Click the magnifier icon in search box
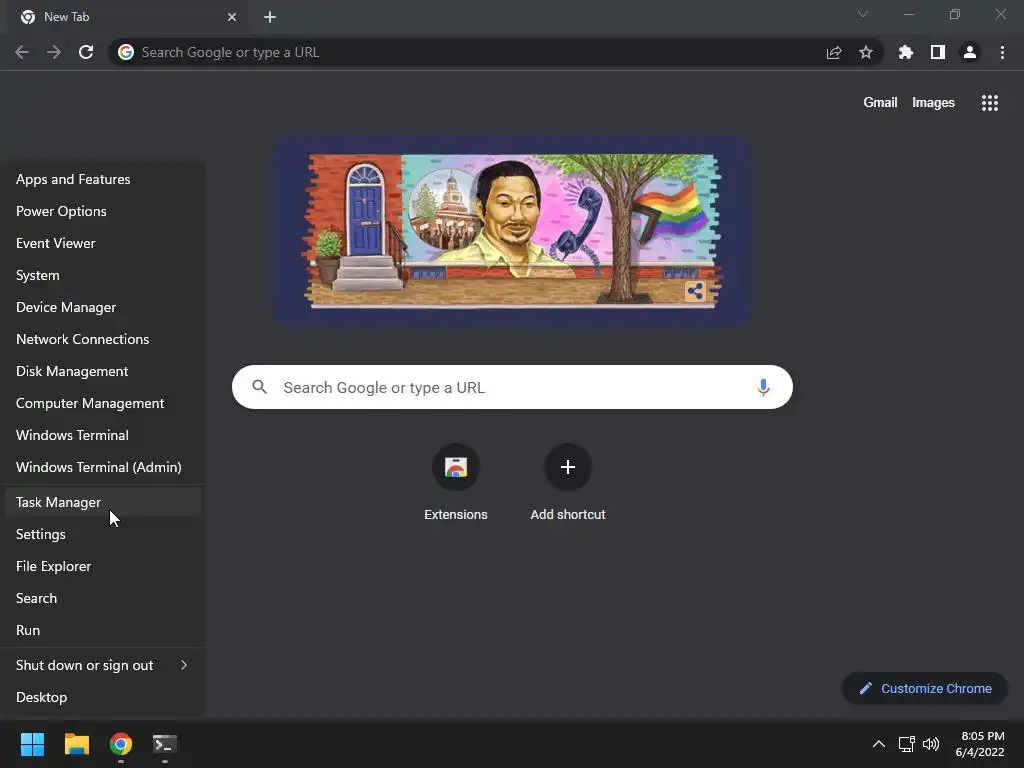The height and width of the screenshot is (768, 1024). (x=259, y=387)
